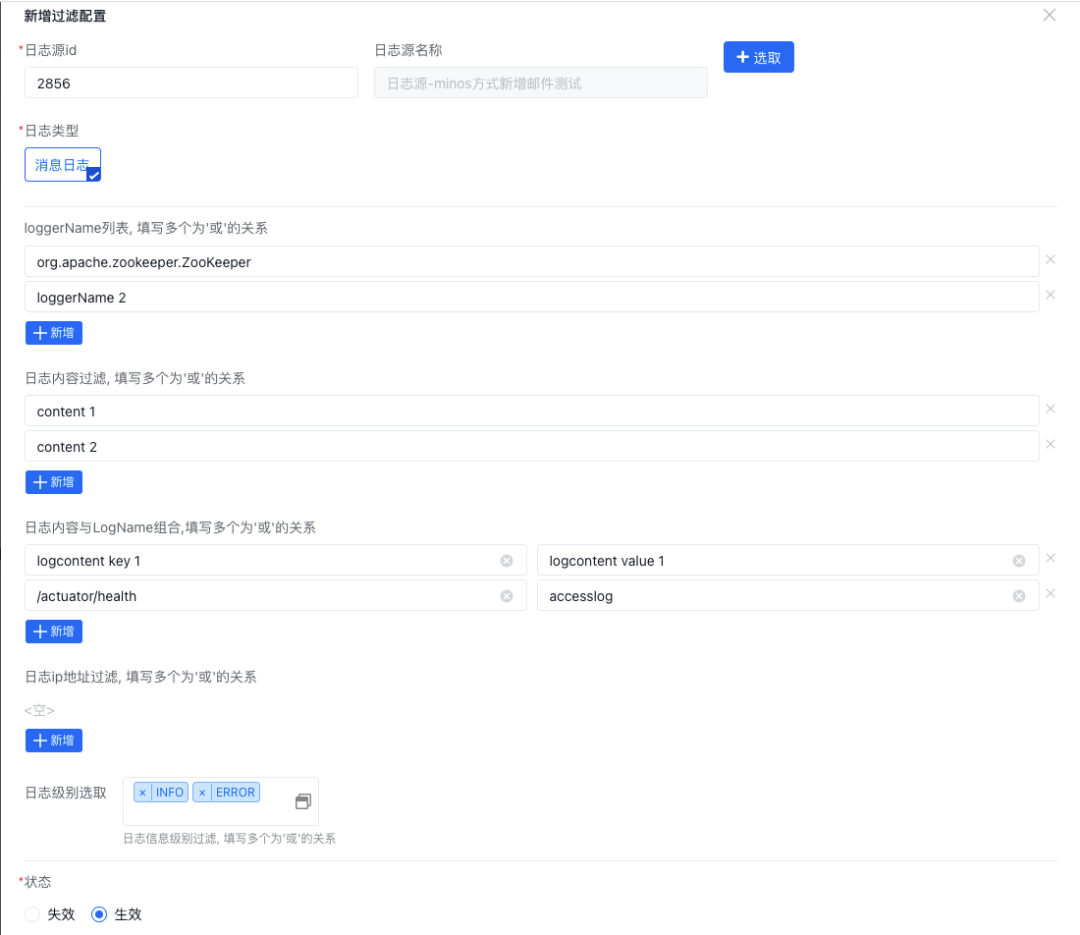Edit the org.apache.zookeeper.ZooKeeper input
This screenshot has width=1080, height=935.
click(532, 262)
